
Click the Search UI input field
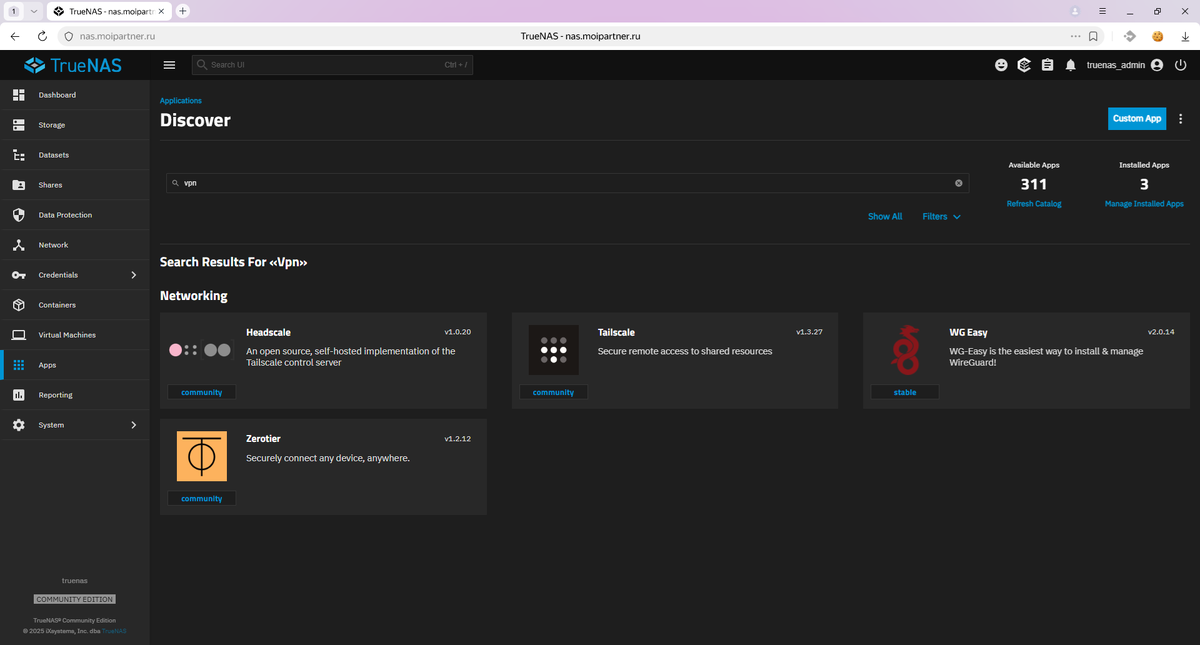(332, 65)
